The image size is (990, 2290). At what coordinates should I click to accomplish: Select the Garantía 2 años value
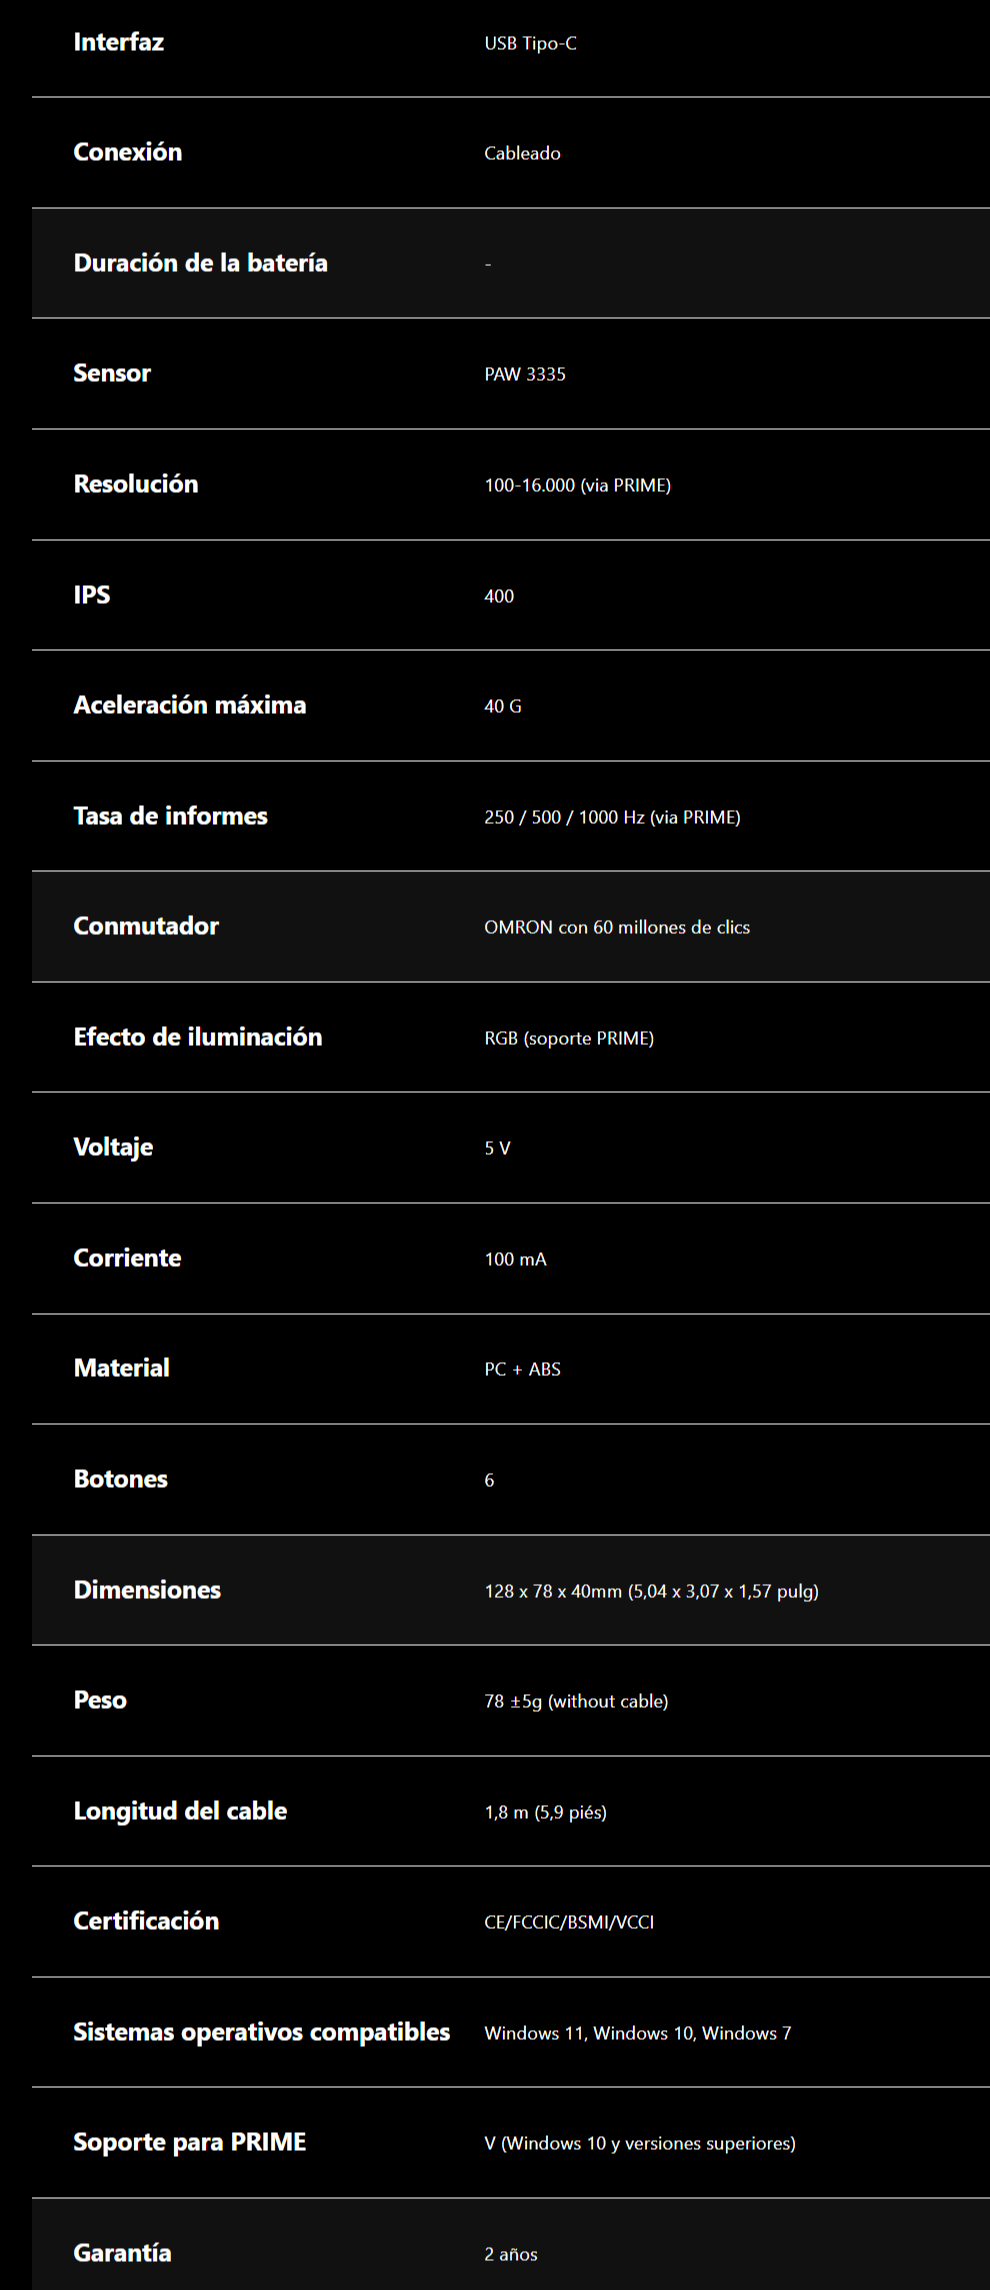pyautogui.click(x=510, y=2254)
